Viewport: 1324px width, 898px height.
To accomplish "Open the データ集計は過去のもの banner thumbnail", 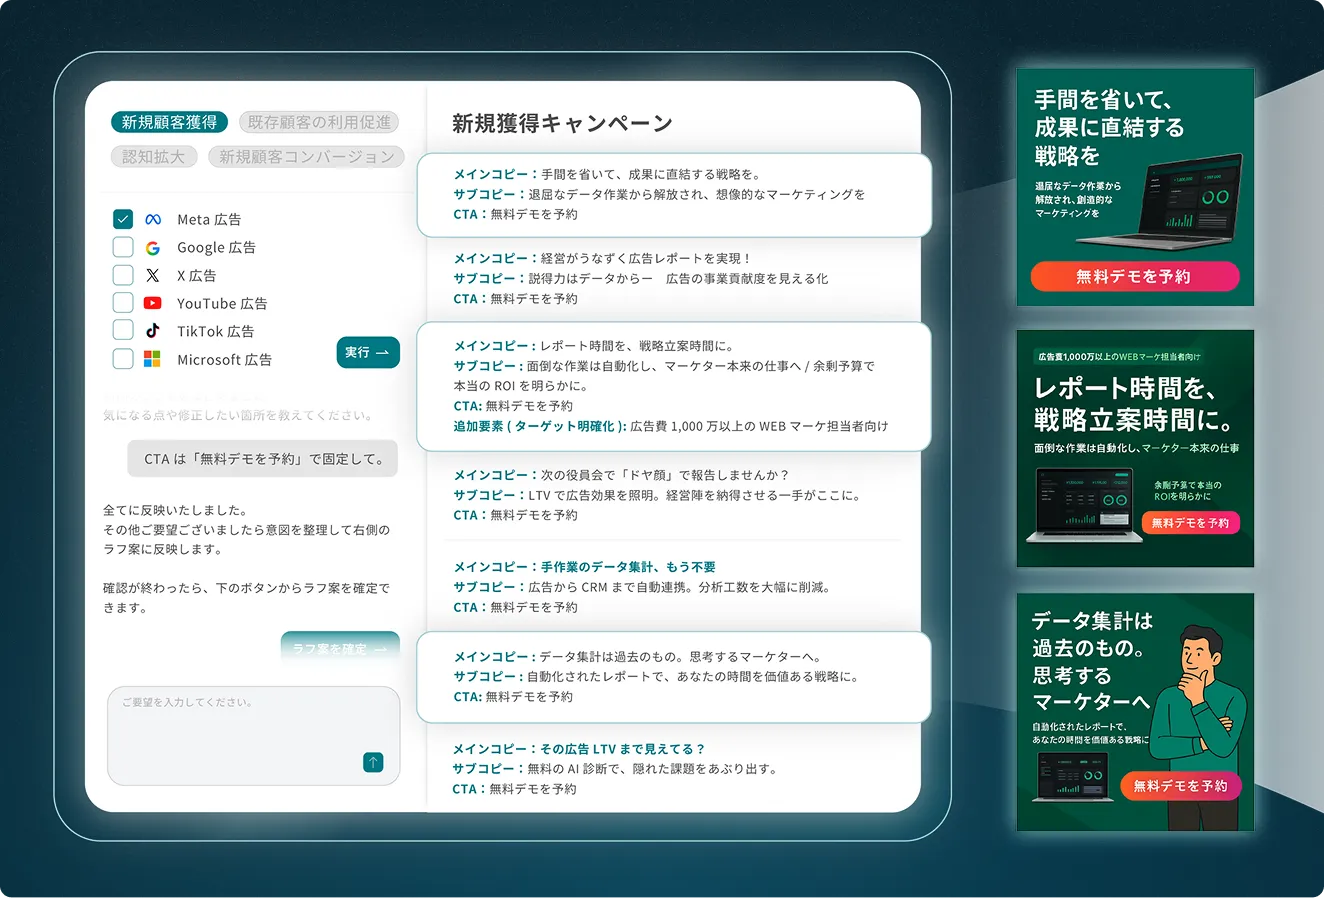I will [1135, 712].
